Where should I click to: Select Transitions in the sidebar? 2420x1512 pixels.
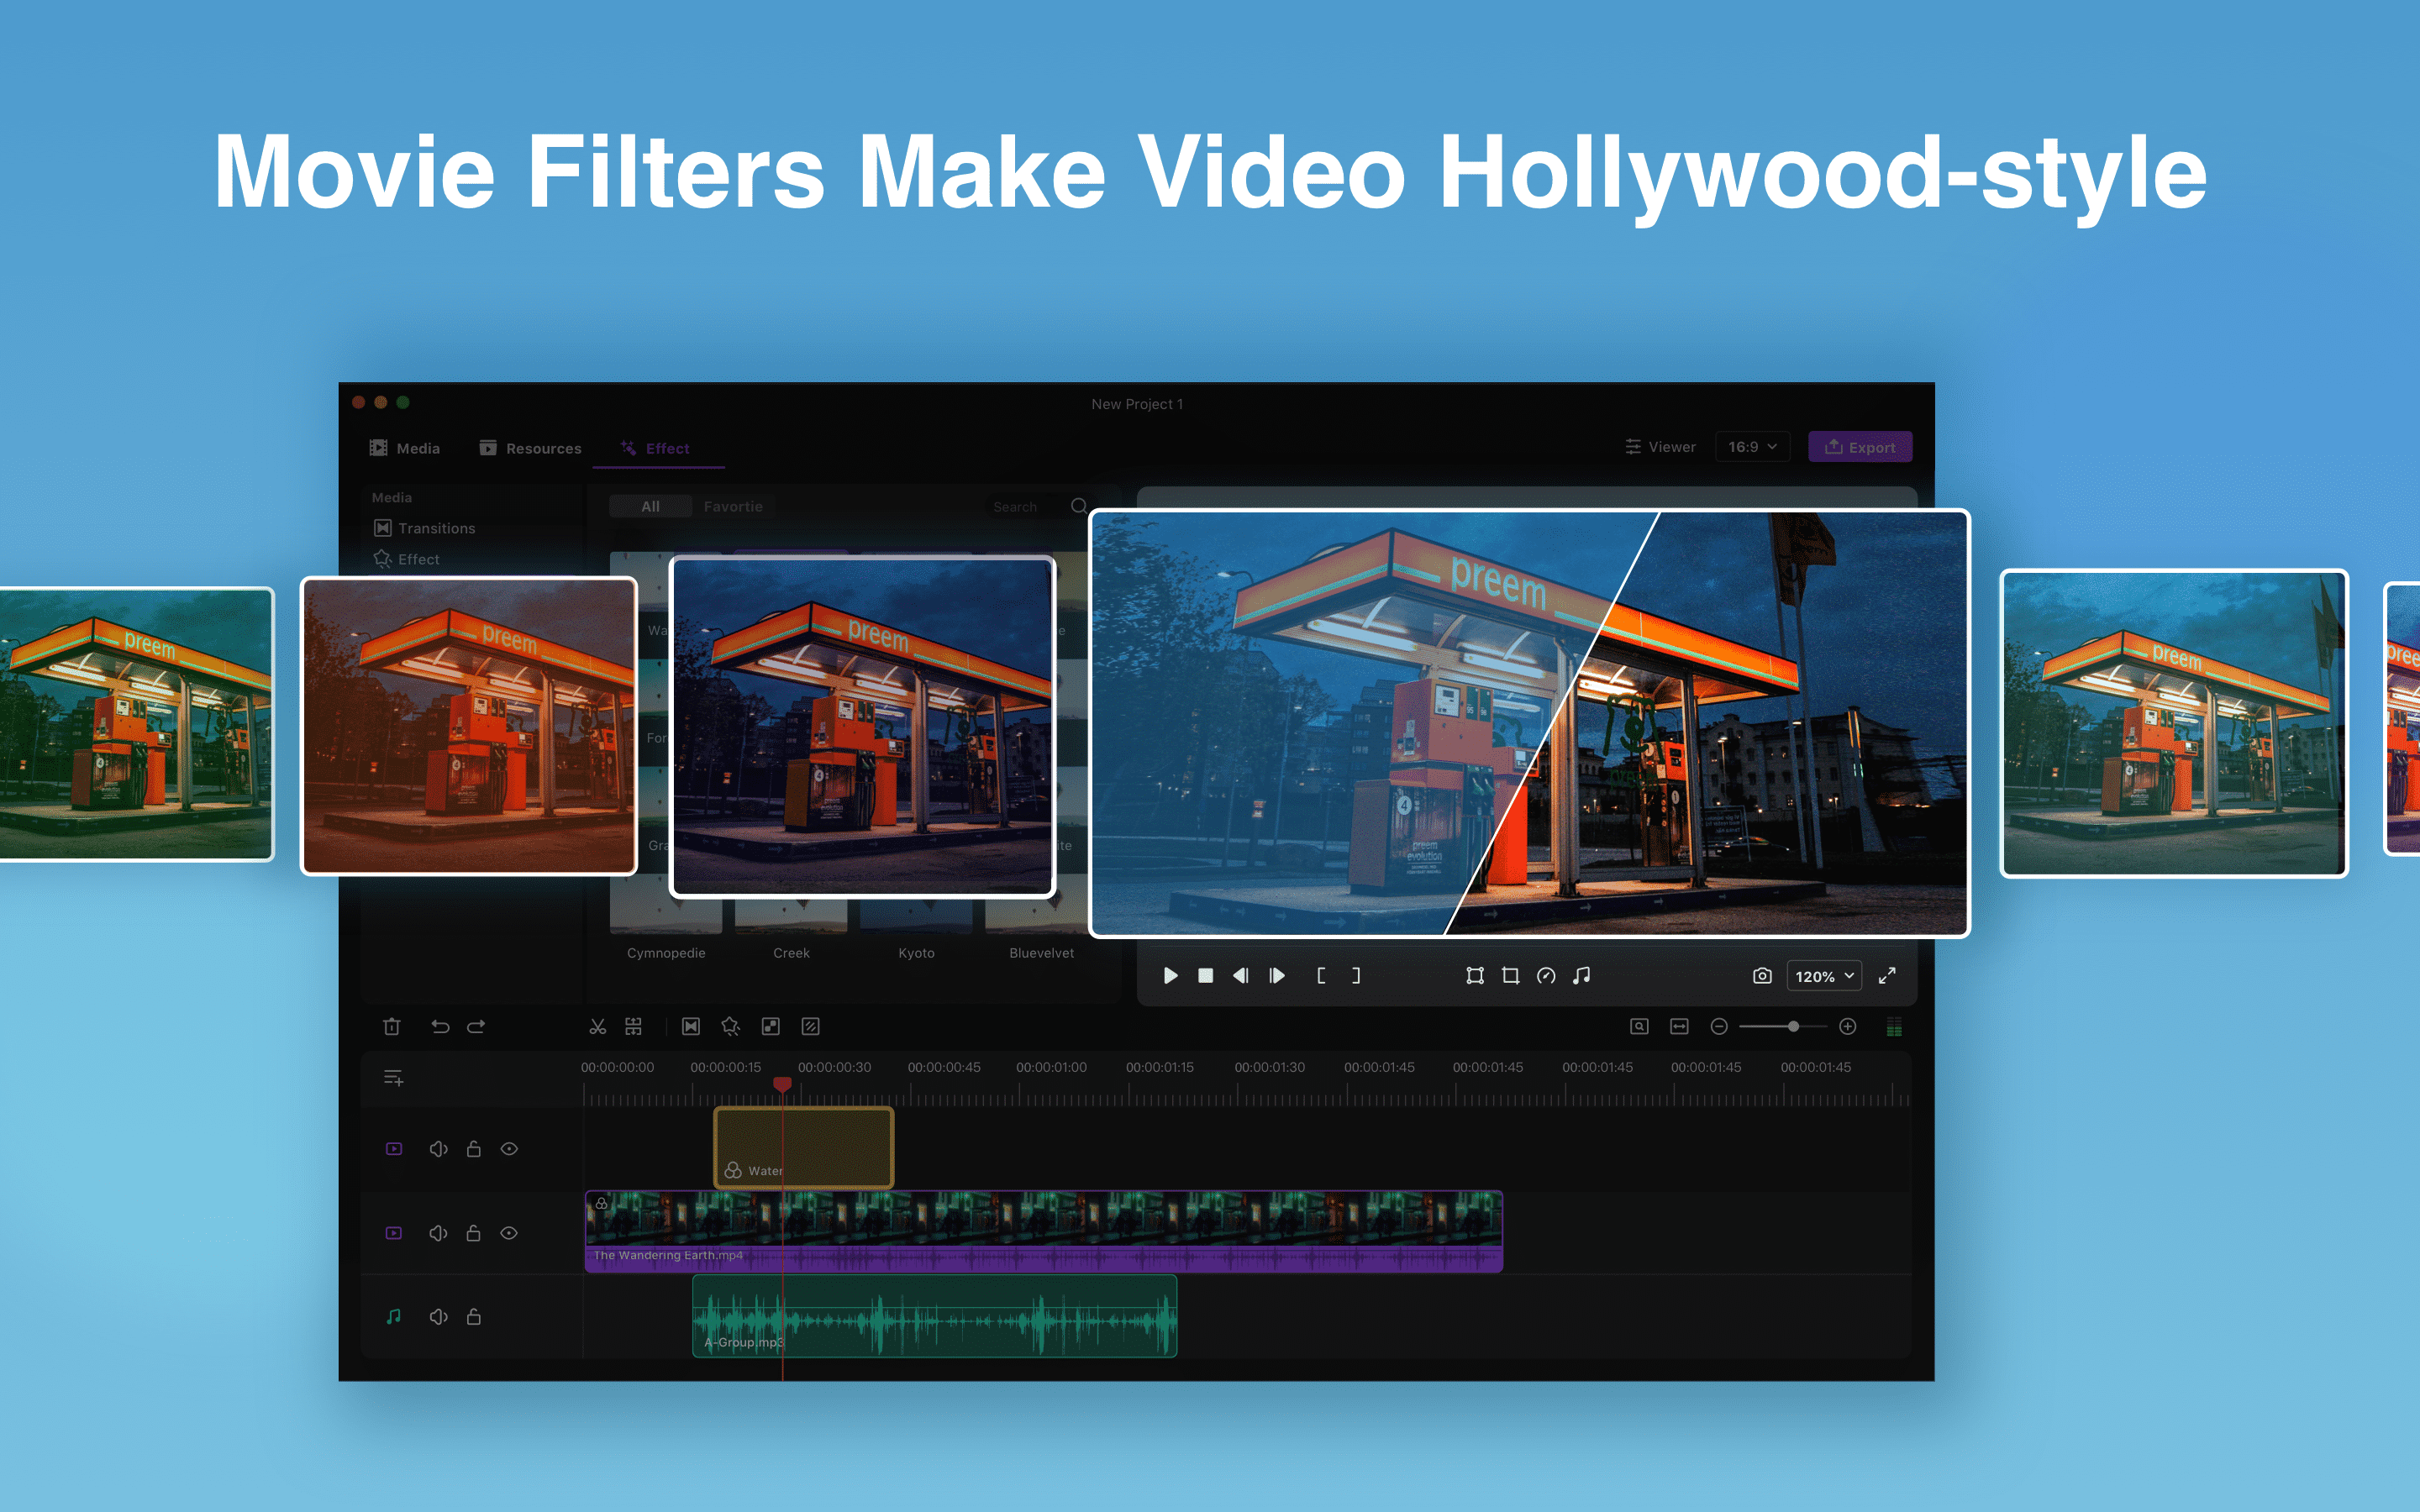[436, 528]
